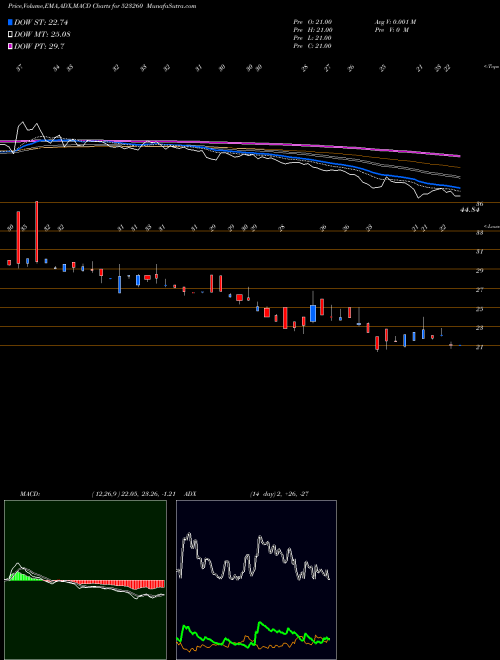Click the '<Tops' label at right edge

coord(491,67)
